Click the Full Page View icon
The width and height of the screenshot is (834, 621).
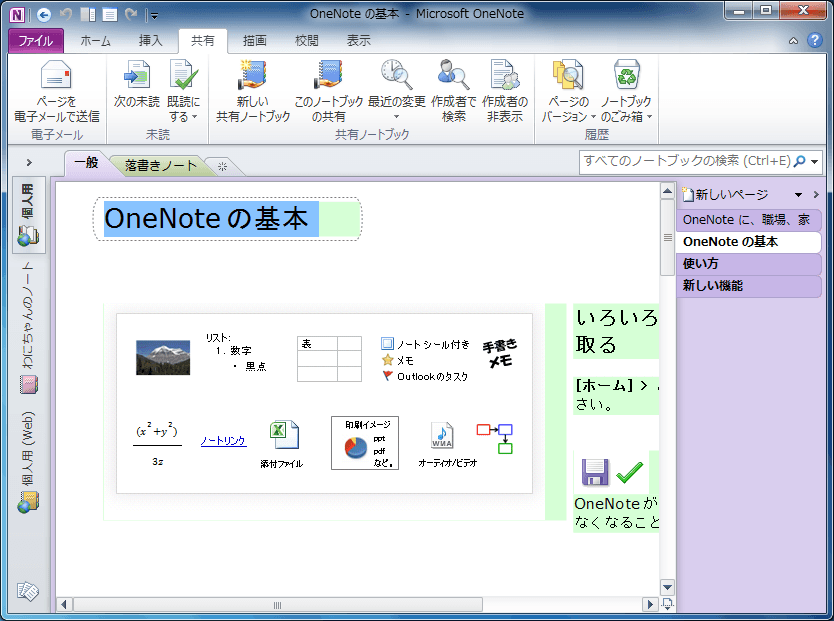110,14
